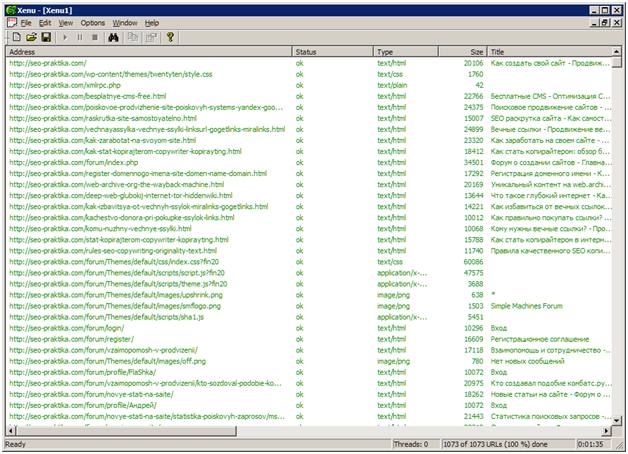
Task: Click the text/plain type cell
Action: pyautogui.click(x=392, y=85)
